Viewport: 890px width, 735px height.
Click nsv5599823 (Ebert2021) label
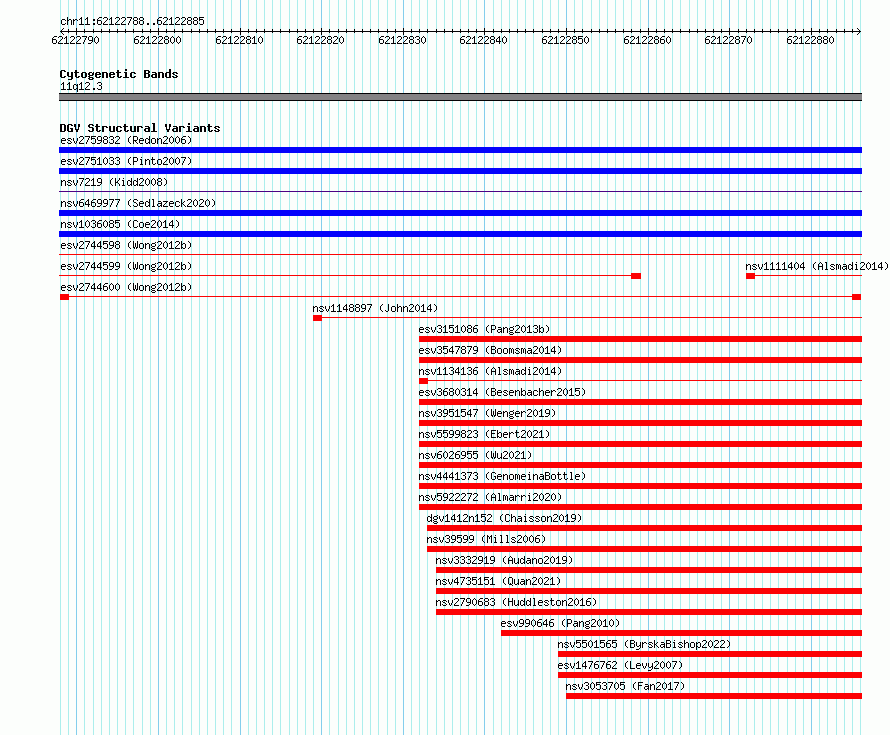[x=484, y=434]
